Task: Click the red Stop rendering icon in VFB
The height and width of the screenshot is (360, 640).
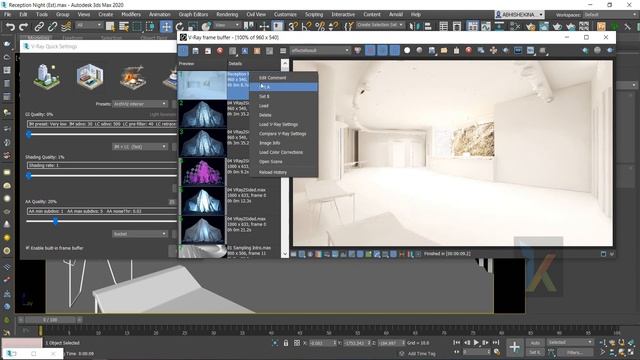Action: [x=469, y=51]
